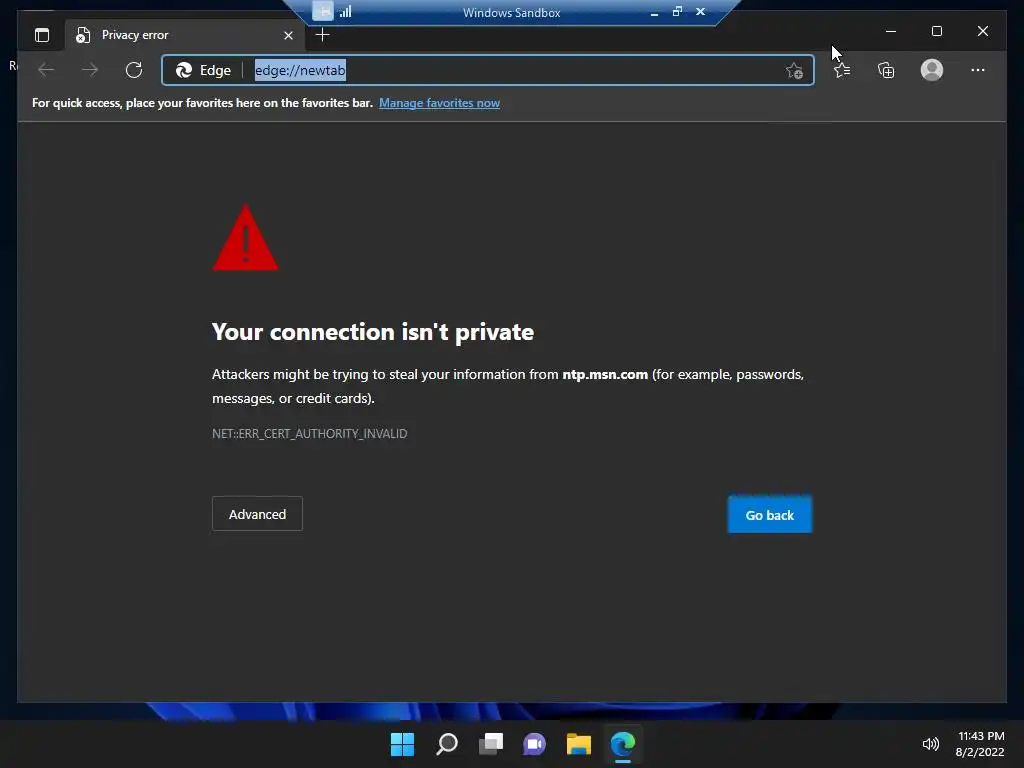Screen dimensions: 1024x768
Task: Click the ntp.msn.com domain text
Action: [x=605, y=374]
